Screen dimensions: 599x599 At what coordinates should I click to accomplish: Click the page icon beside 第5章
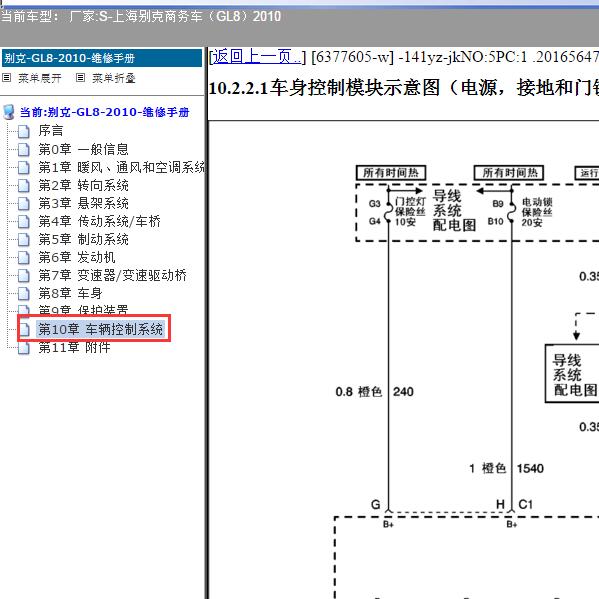[x=24, y=240]
